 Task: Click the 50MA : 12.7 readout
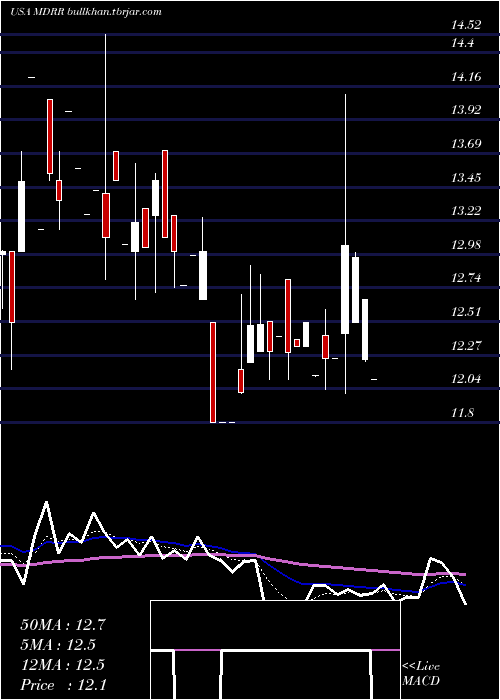[63, 625]
